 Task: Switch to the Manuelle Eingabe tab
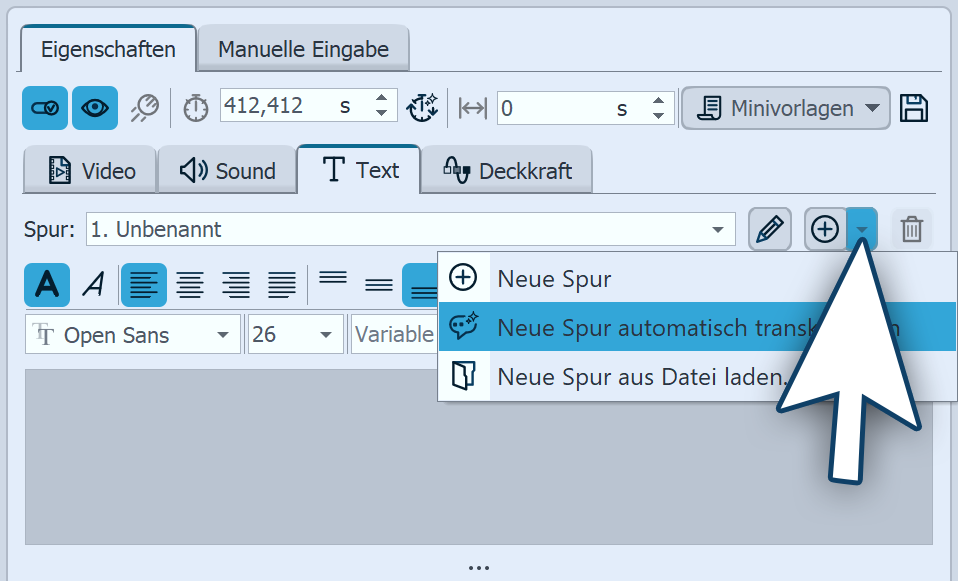pyautogui.click(x=303, y=49)
